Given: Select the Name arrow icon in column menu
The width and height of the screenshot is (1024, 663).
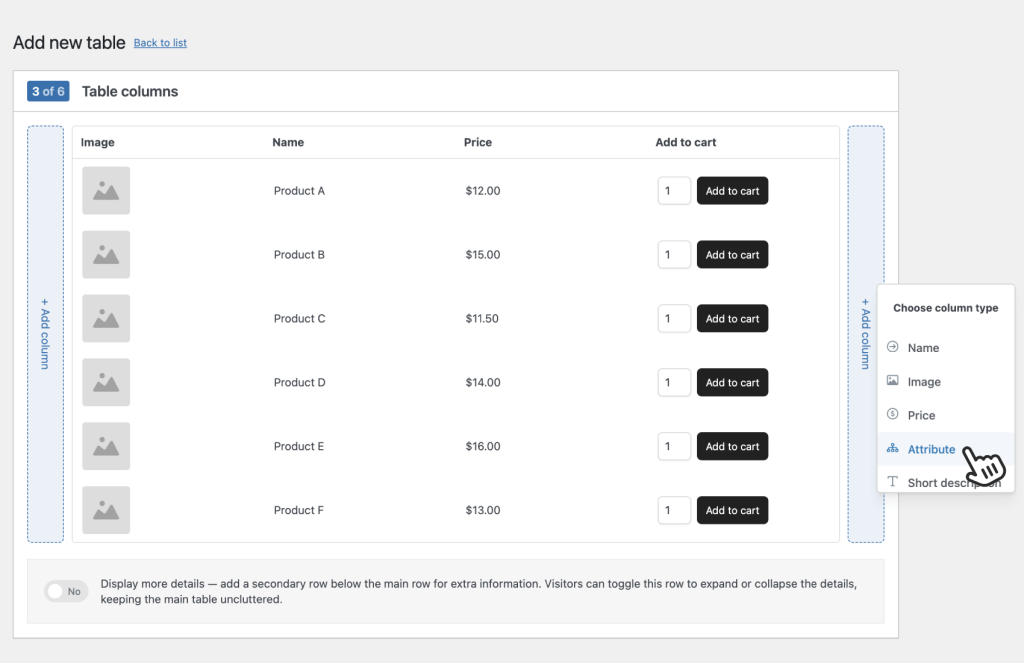Looking at the screenshot, I should click(894, 347).
